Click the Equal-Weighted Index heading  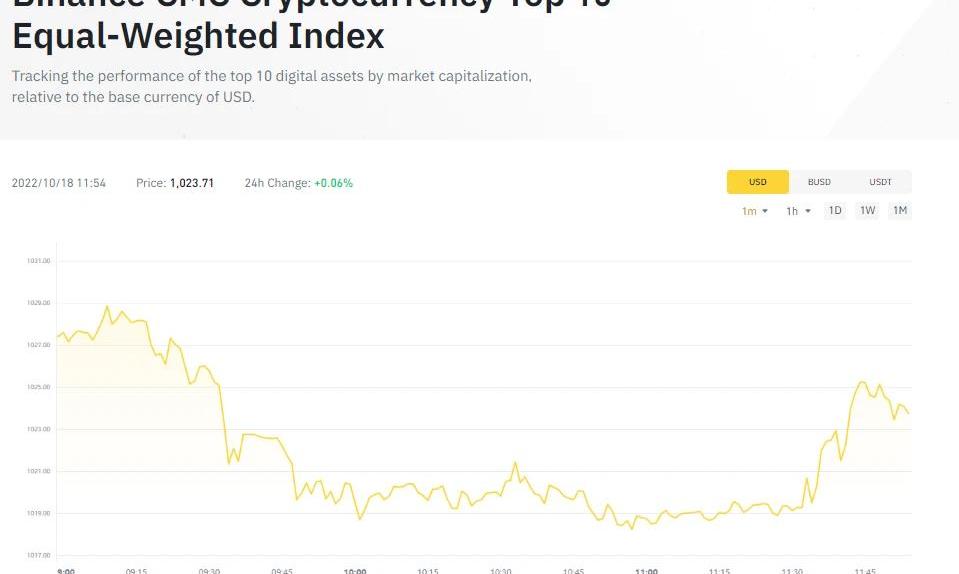coord(198,36)
